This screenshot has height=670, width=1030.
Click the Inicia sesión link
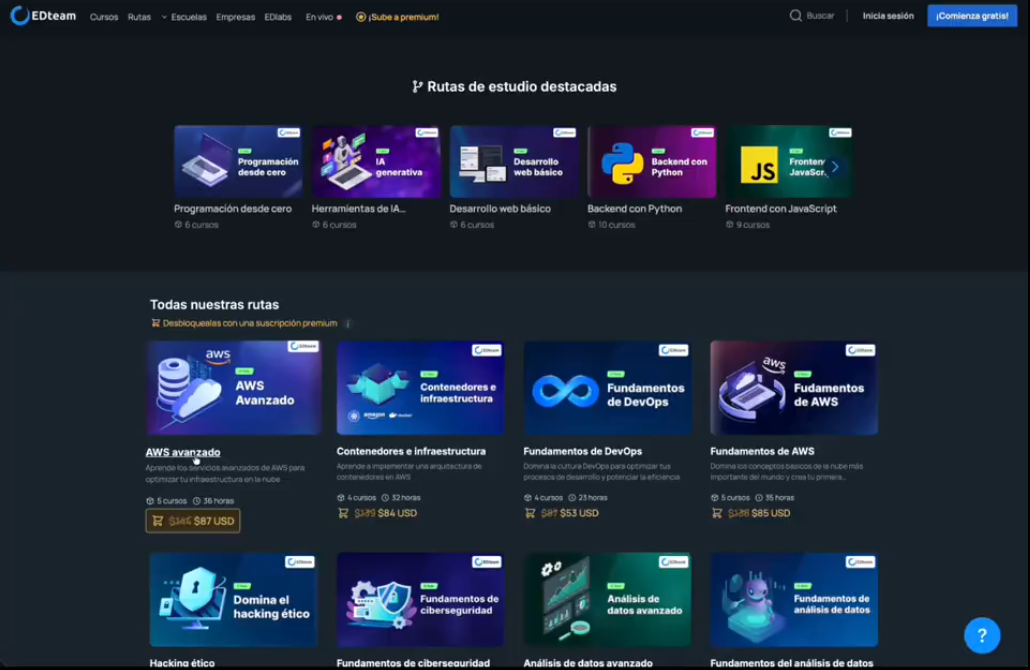pos(888,16)
